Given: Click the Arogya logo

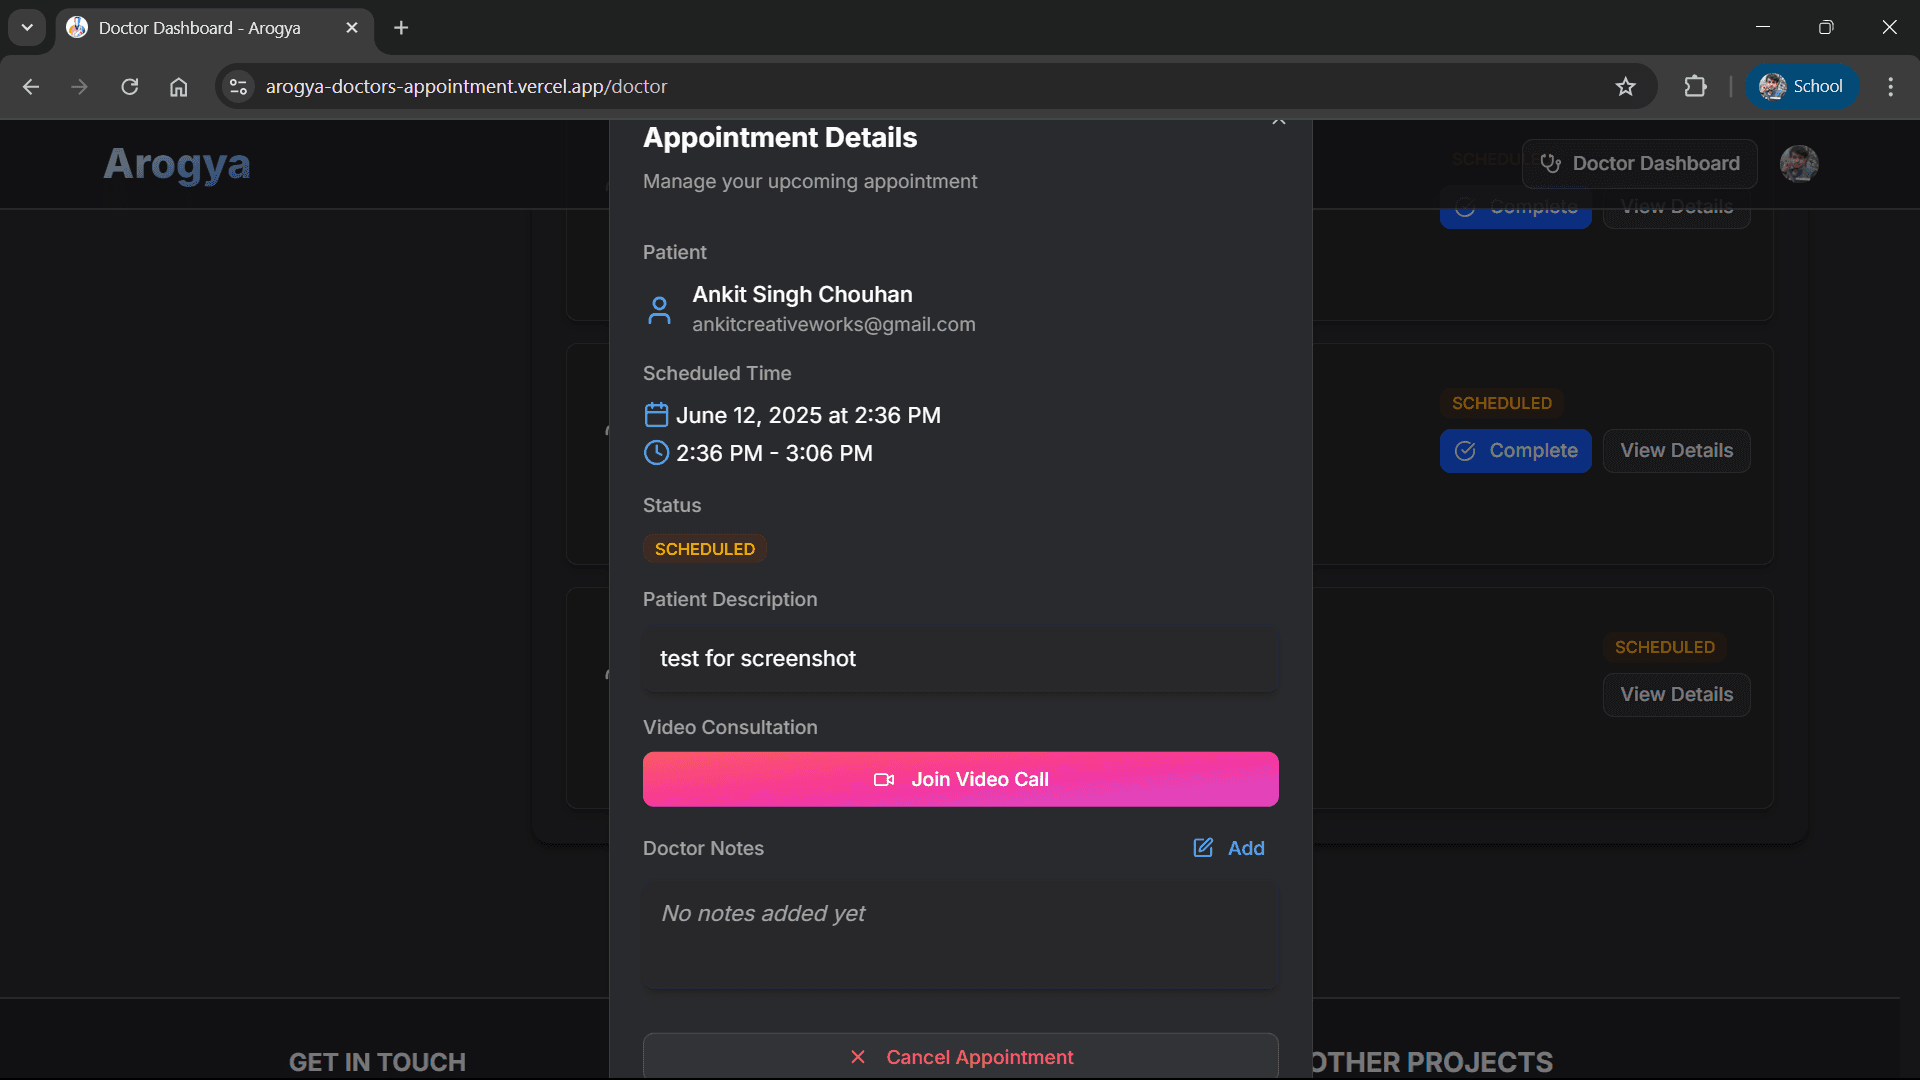Looking at the screenshot, I should (x=177, y=163).
